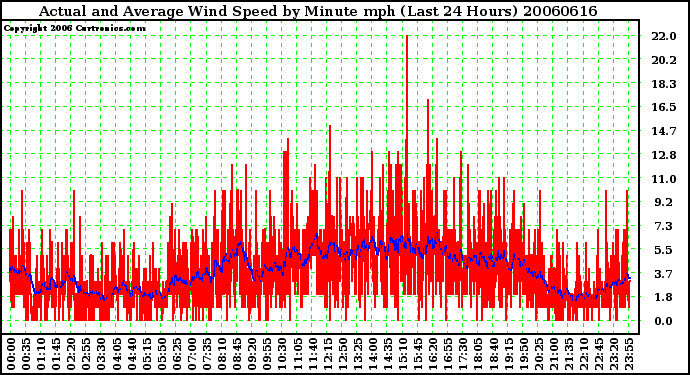Click the 08:10 time label
Screen dimensions: 690x375
222,354
